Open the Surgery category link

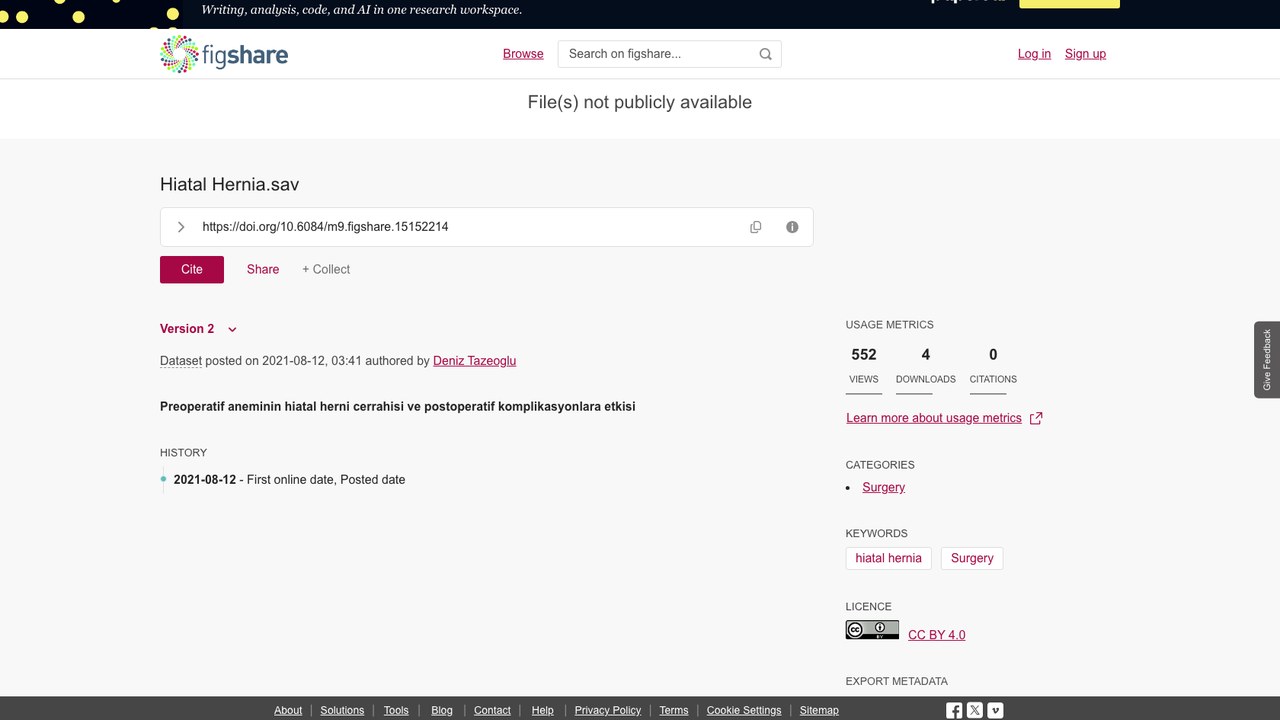coord(883,487)
